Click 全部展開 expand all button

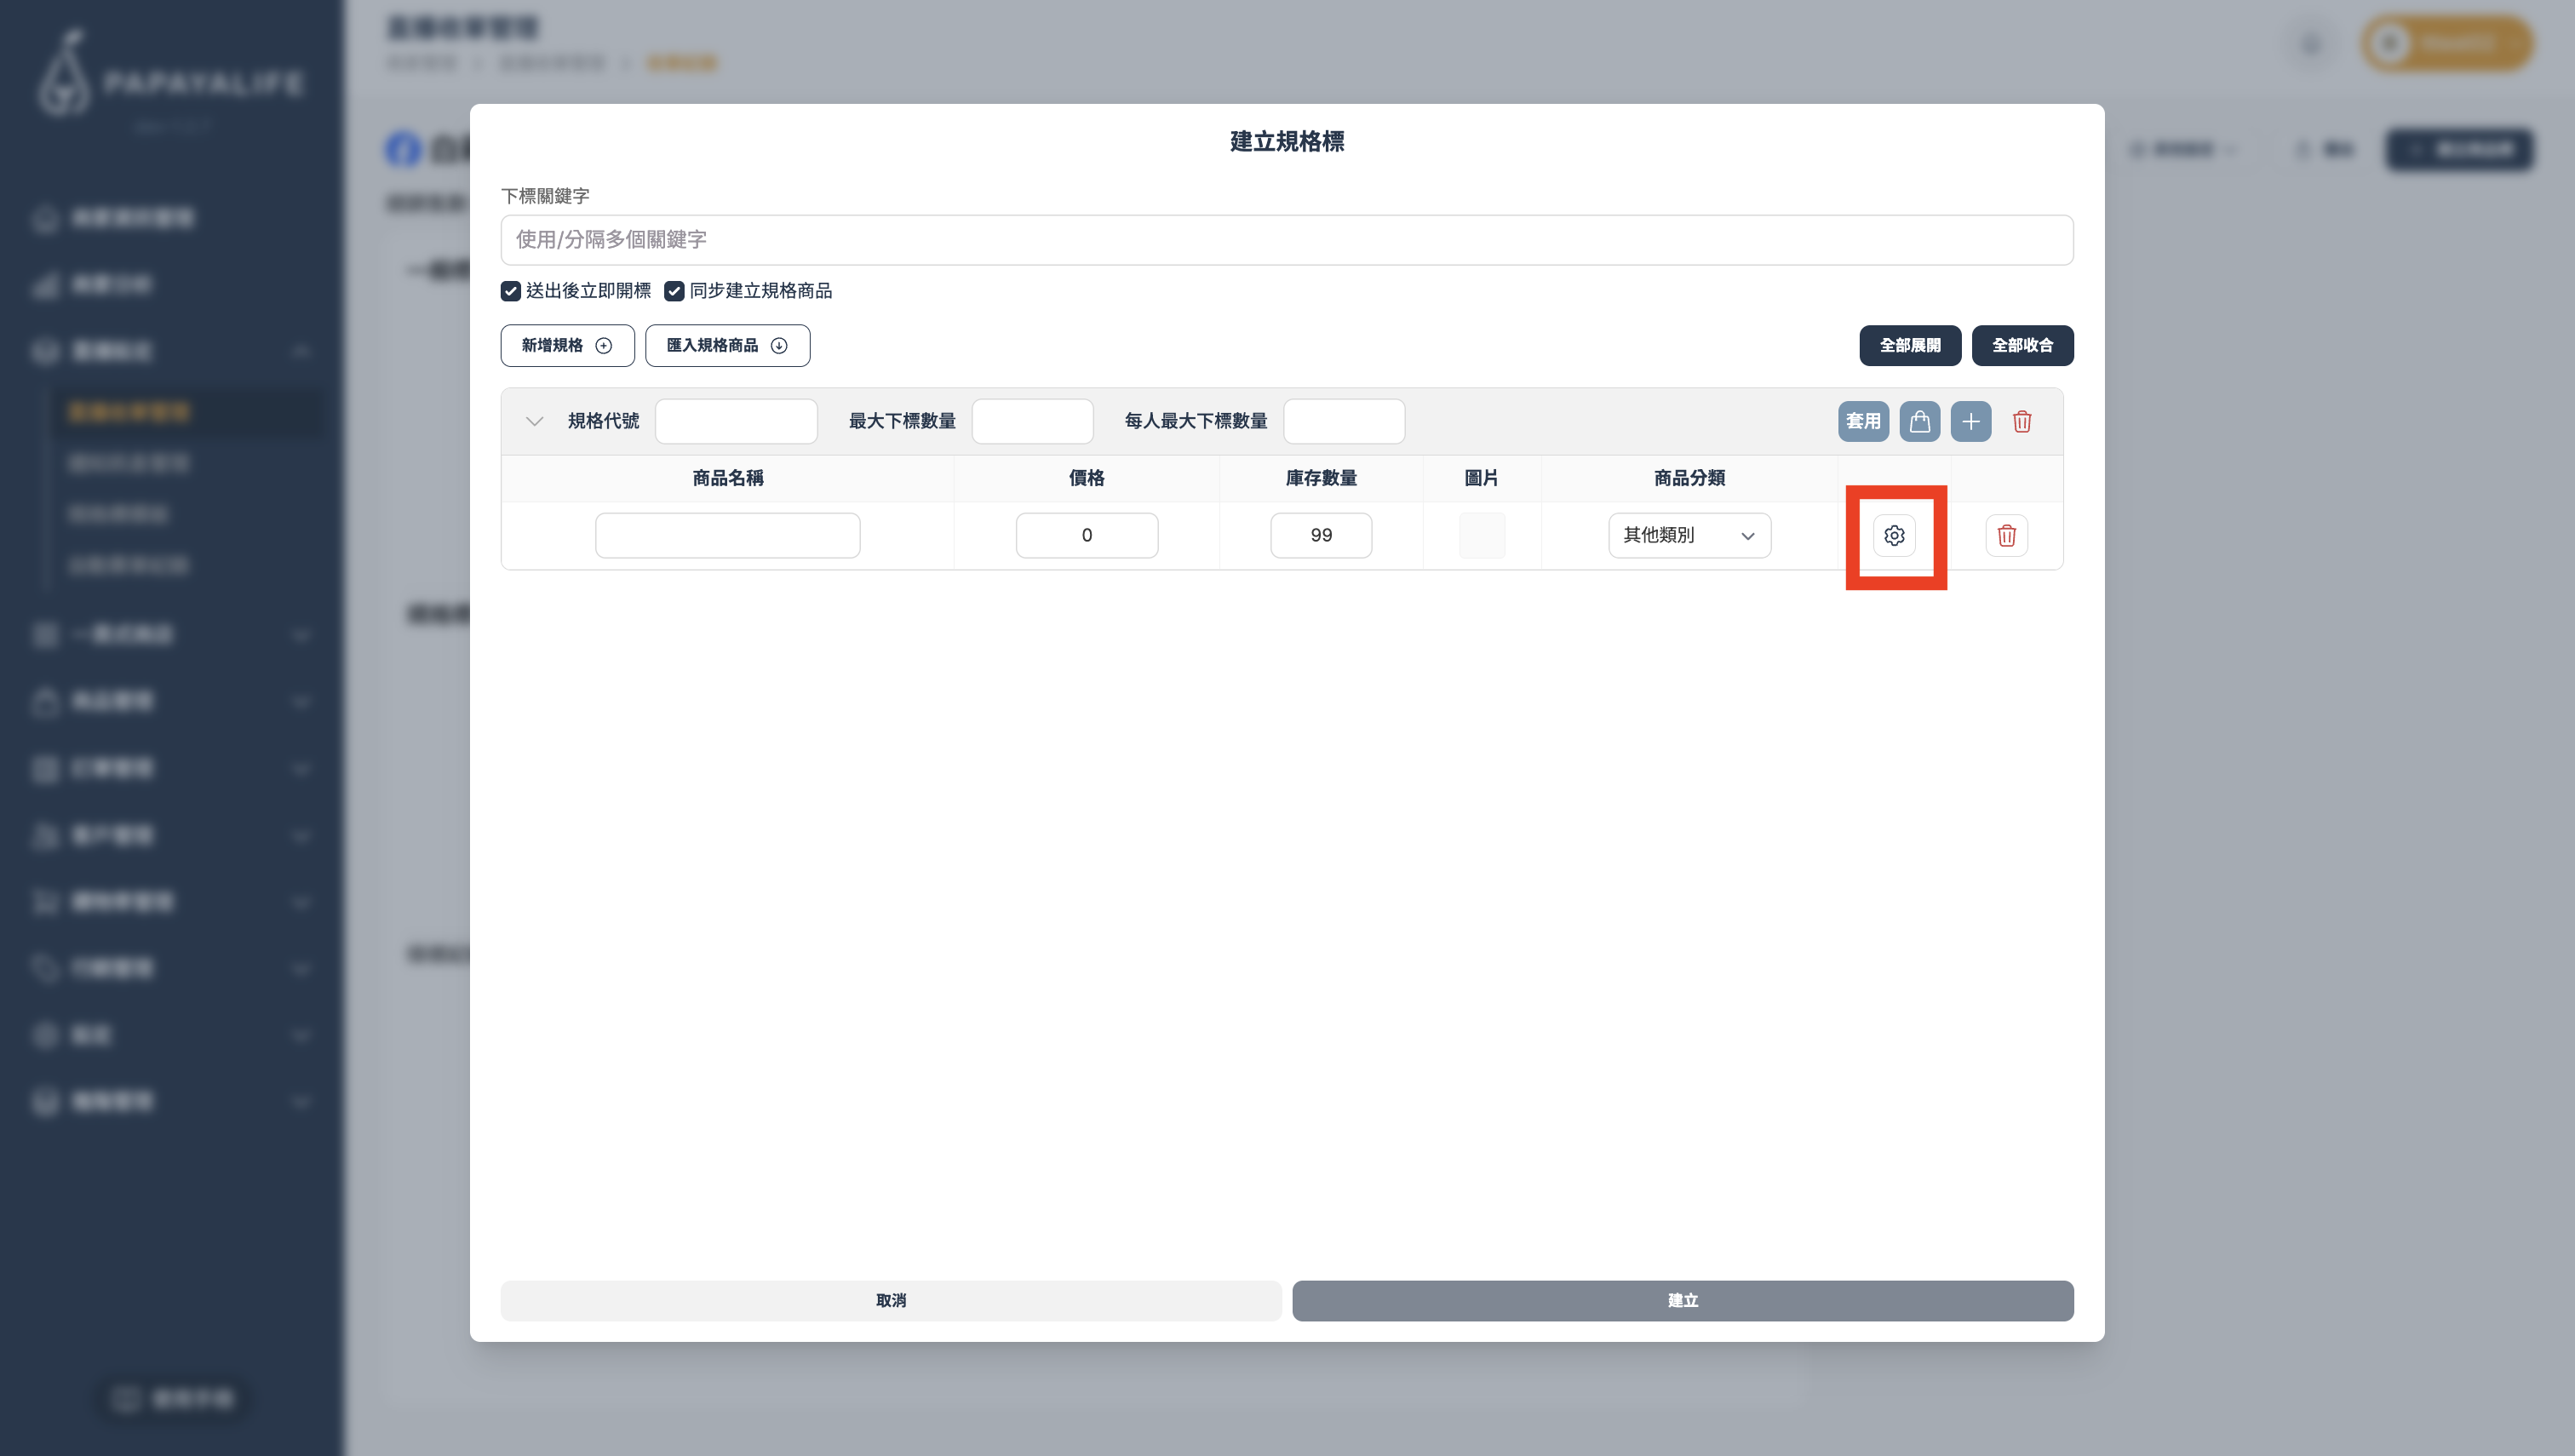1909,345
